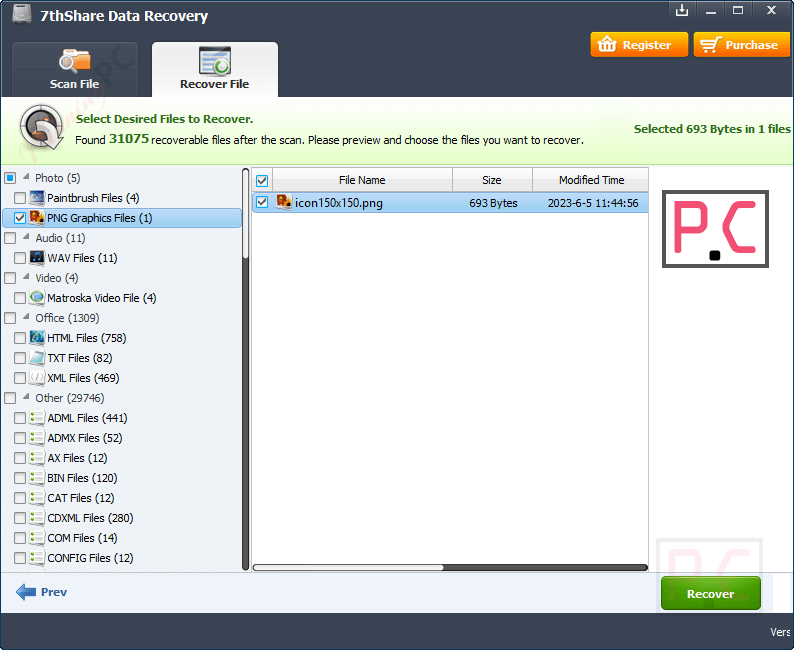Click the icon150x150.png file icon
Image resolution: width=794 pixels, height=650 pixels.
click(284, 202)
